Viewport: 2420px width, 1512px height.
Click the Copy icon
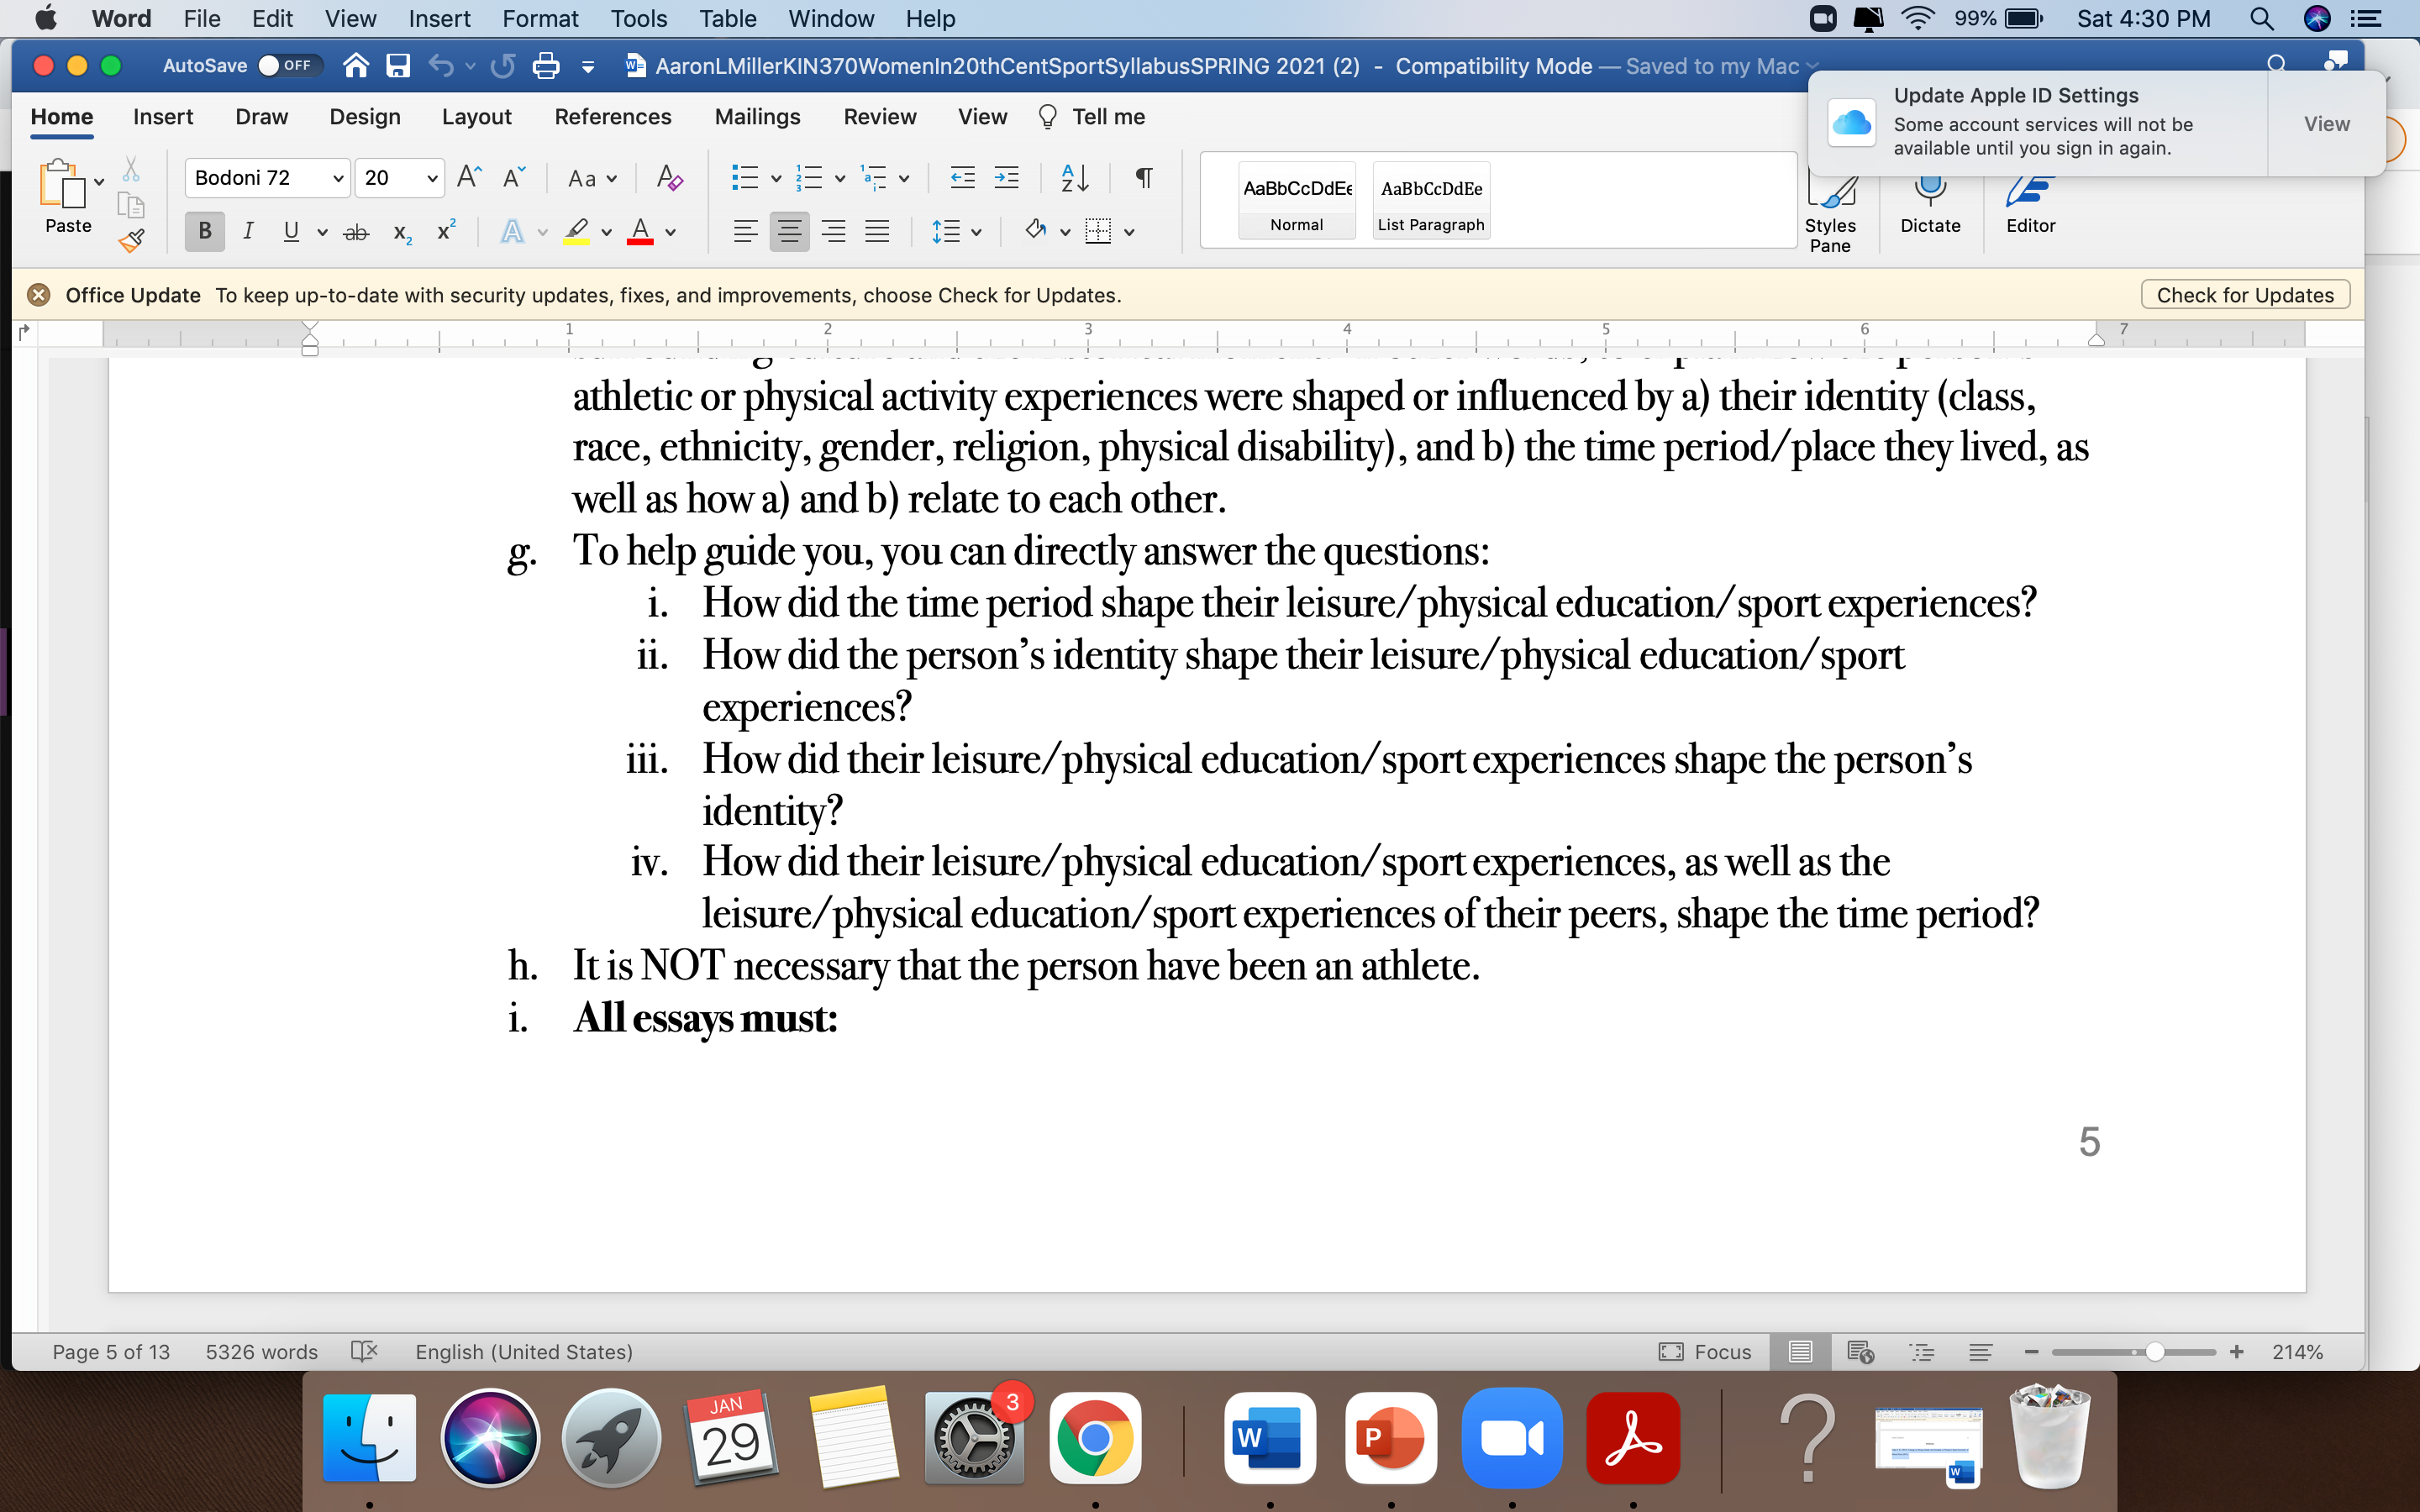(x=131, y=205)
